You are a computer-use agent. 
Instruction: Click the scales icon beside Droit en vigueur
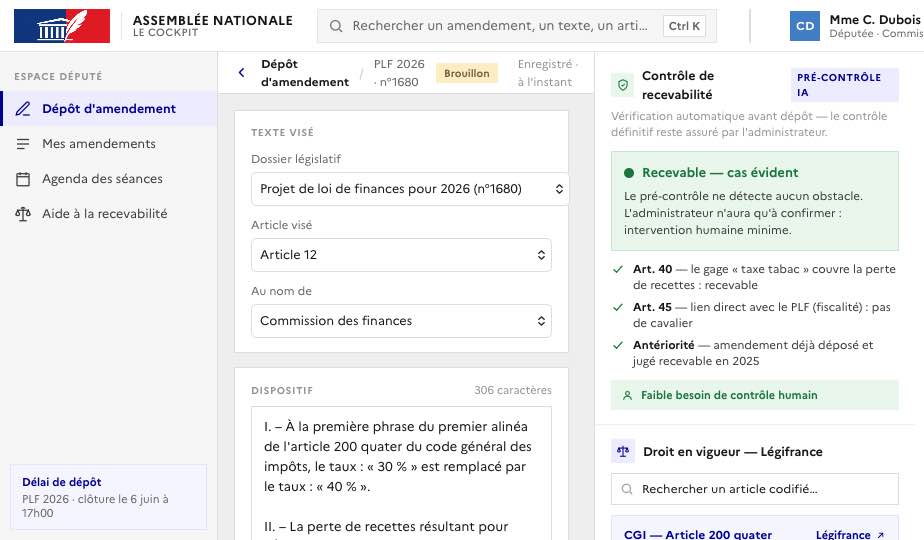623,452
